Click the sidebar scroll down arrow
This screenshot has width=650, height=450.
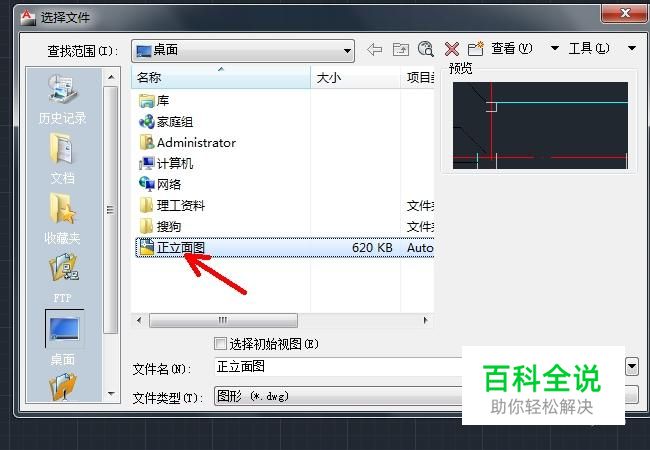coord(111,394)
